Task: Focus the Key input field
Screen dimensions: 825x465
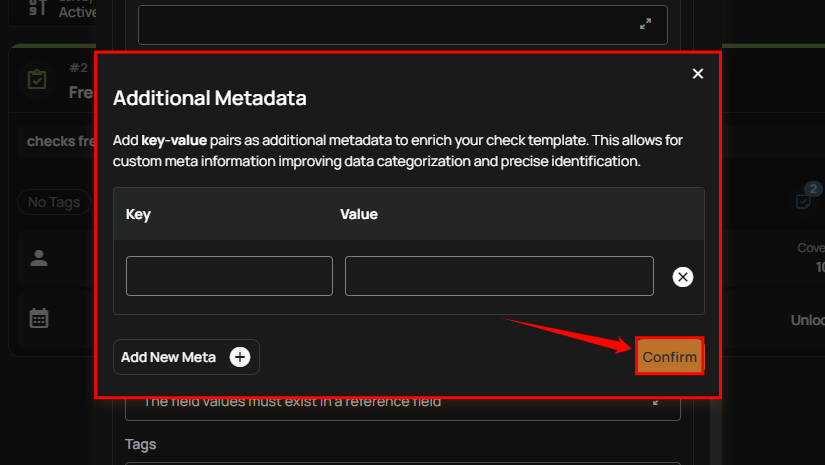Action: [x=229, y=276]
